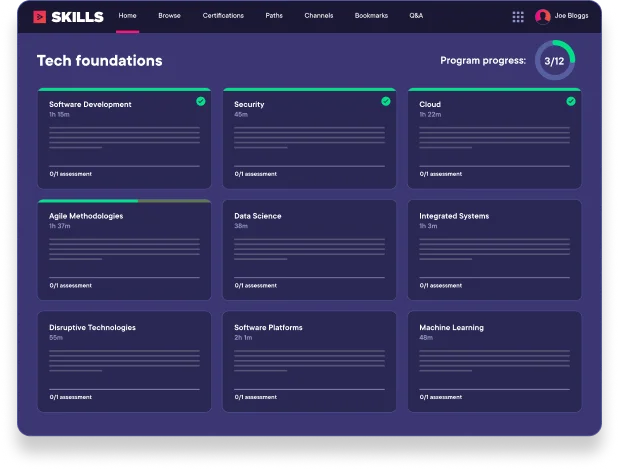Switch to Channels page
This screenshot has height=470, width=619.
point(318,17)
